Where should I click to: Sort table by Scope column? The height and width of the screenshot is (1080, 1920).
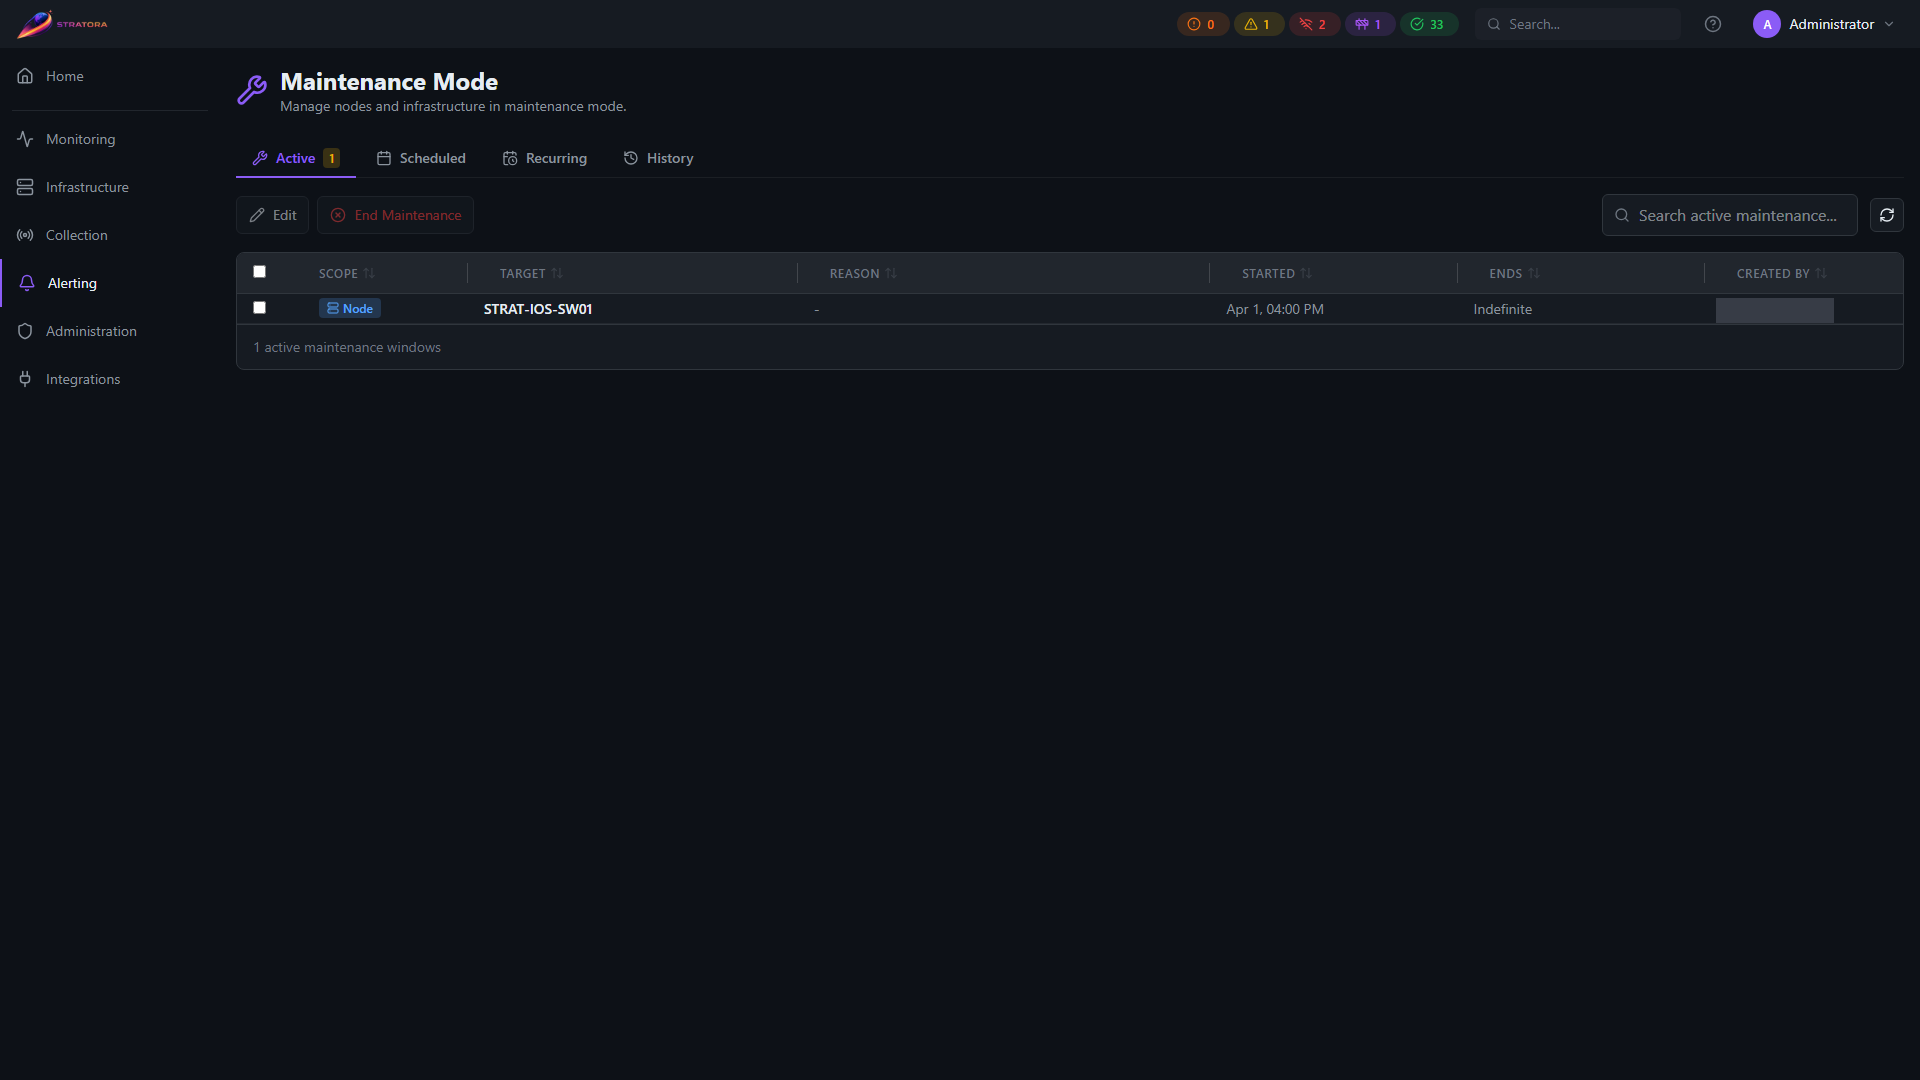tap(346, 273)
